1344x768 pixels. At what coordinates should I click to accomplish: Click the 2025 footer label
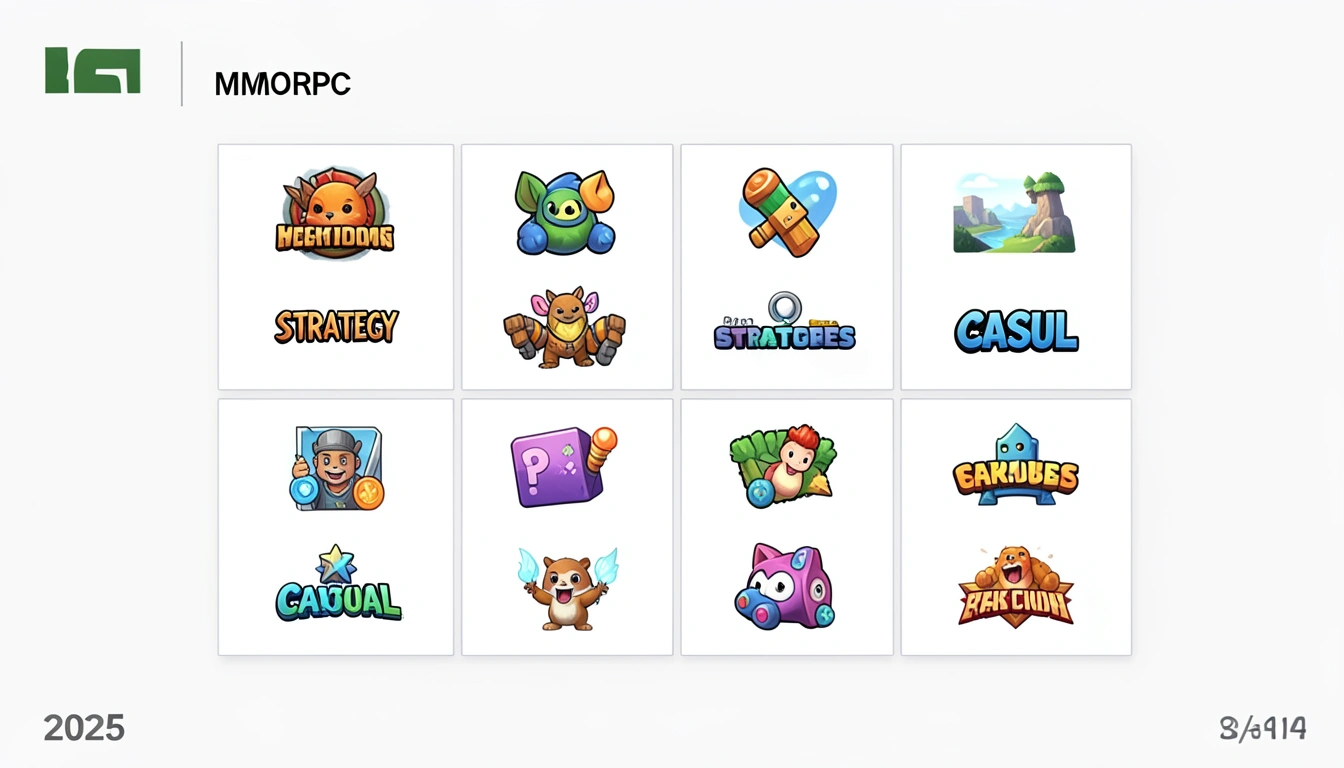click(84, 728)
